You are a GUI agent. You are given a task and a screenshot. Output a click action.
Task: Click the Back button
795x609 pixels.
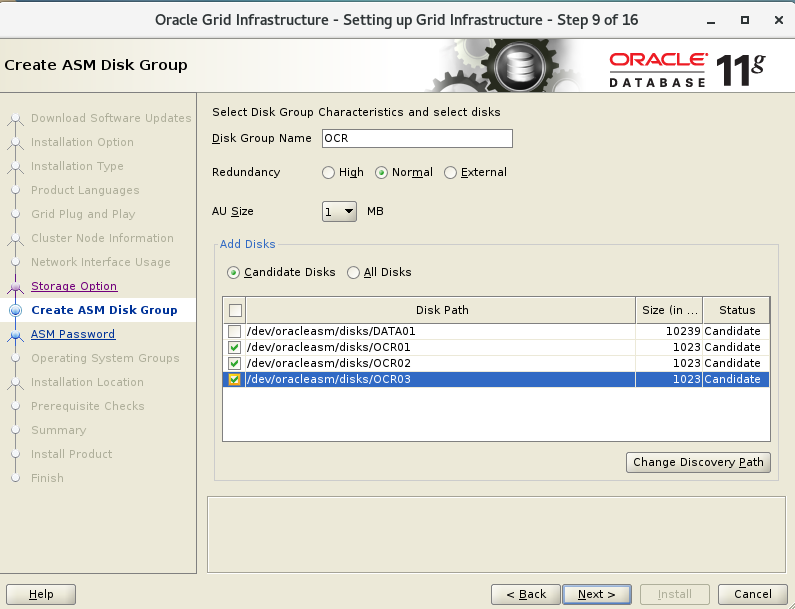(x=526, y=594)
